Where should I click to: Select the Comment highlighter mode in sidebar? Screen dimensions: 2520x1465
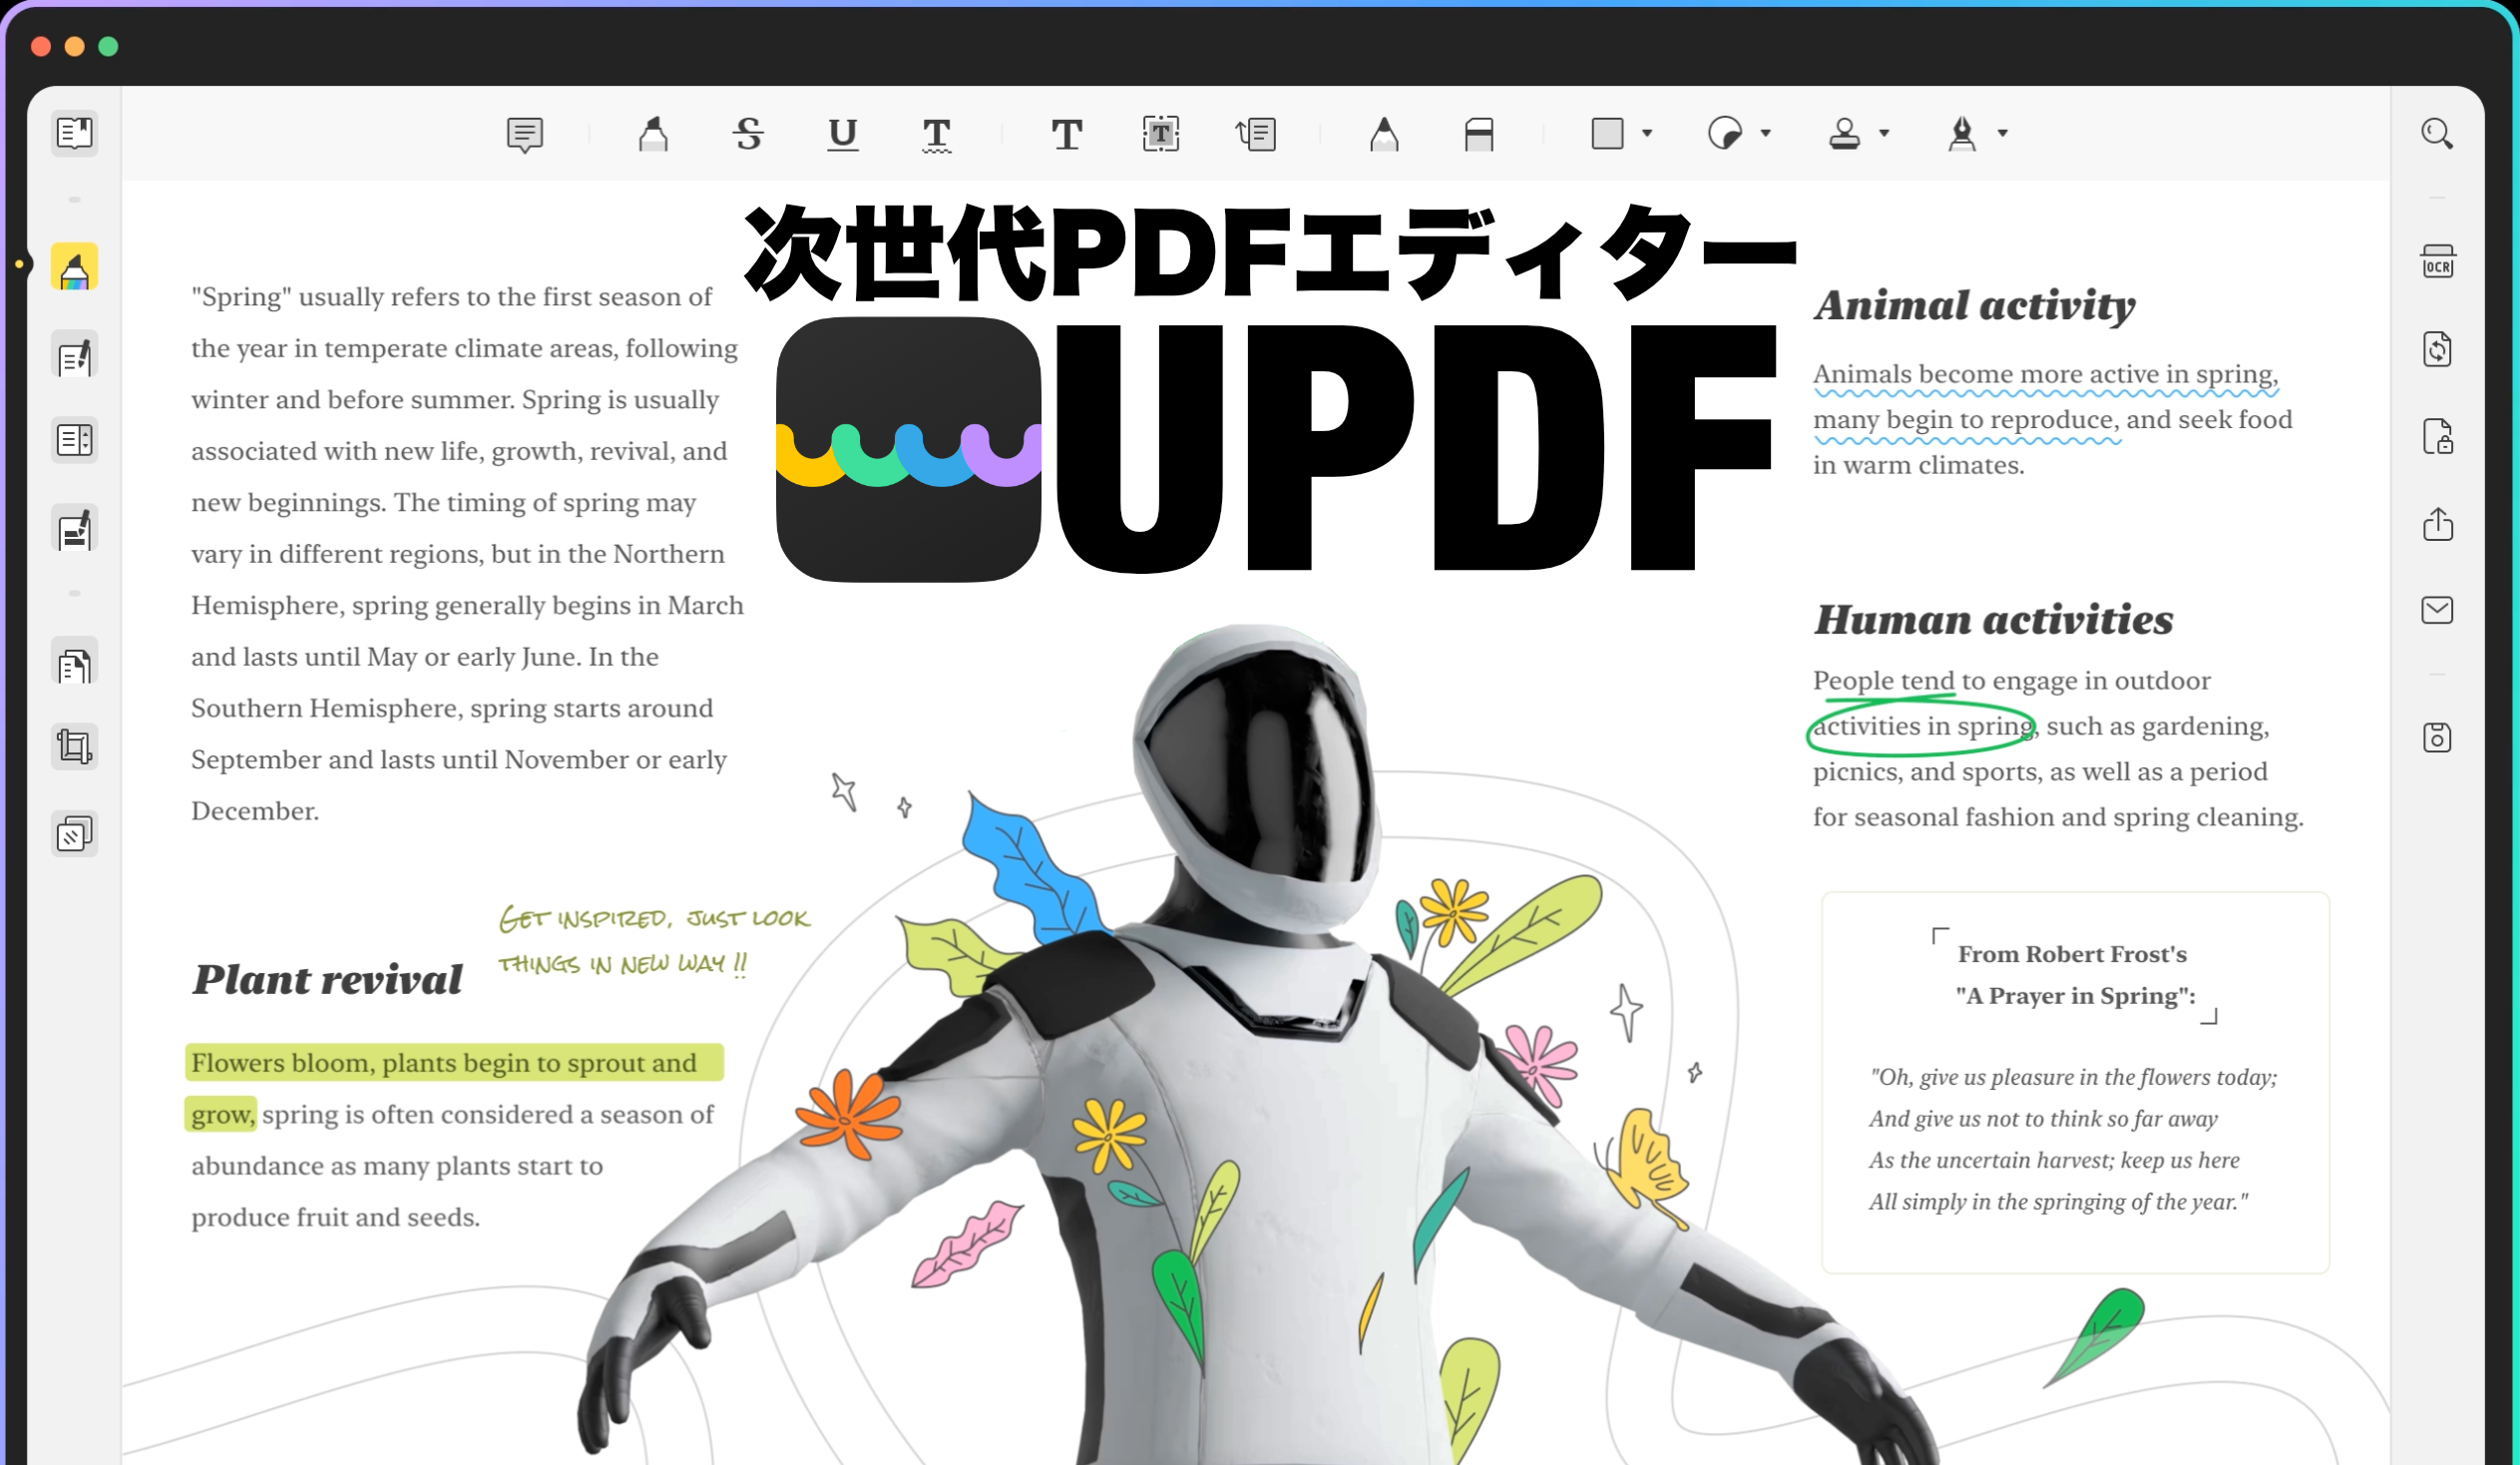[x=75, y=267]
